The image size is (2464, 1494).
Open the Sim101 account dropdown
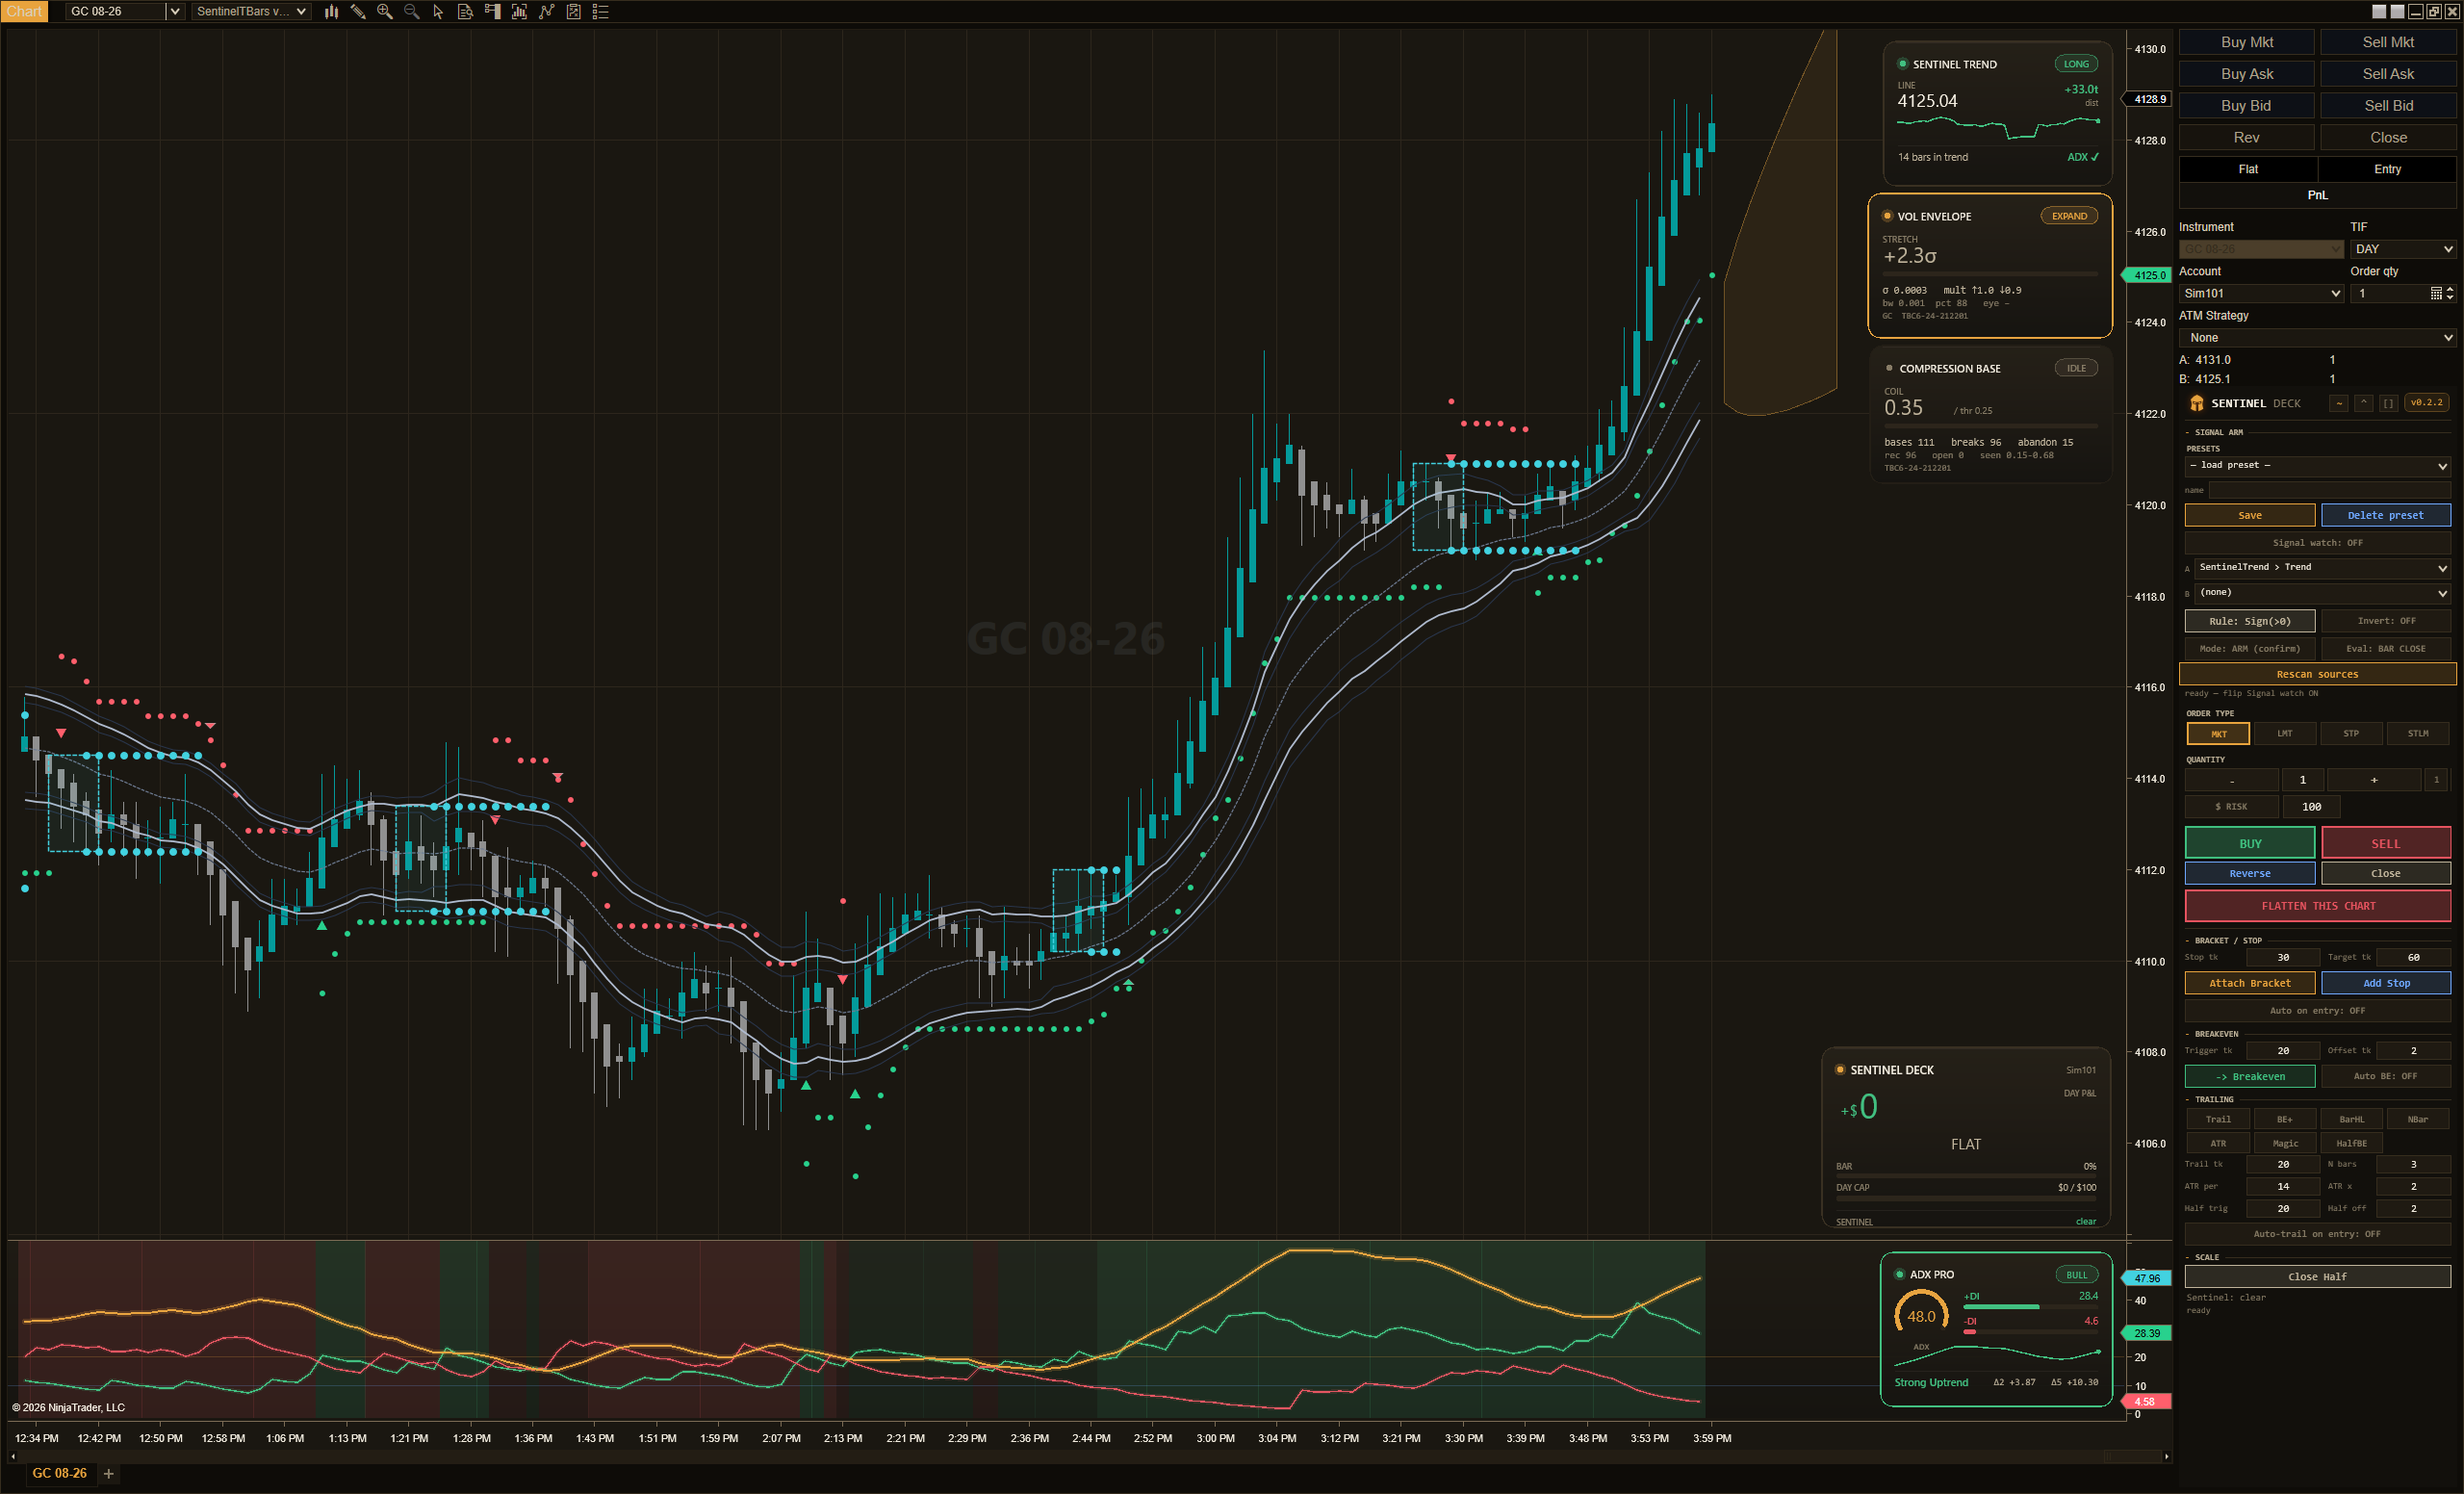click(x=2261, y=293)
